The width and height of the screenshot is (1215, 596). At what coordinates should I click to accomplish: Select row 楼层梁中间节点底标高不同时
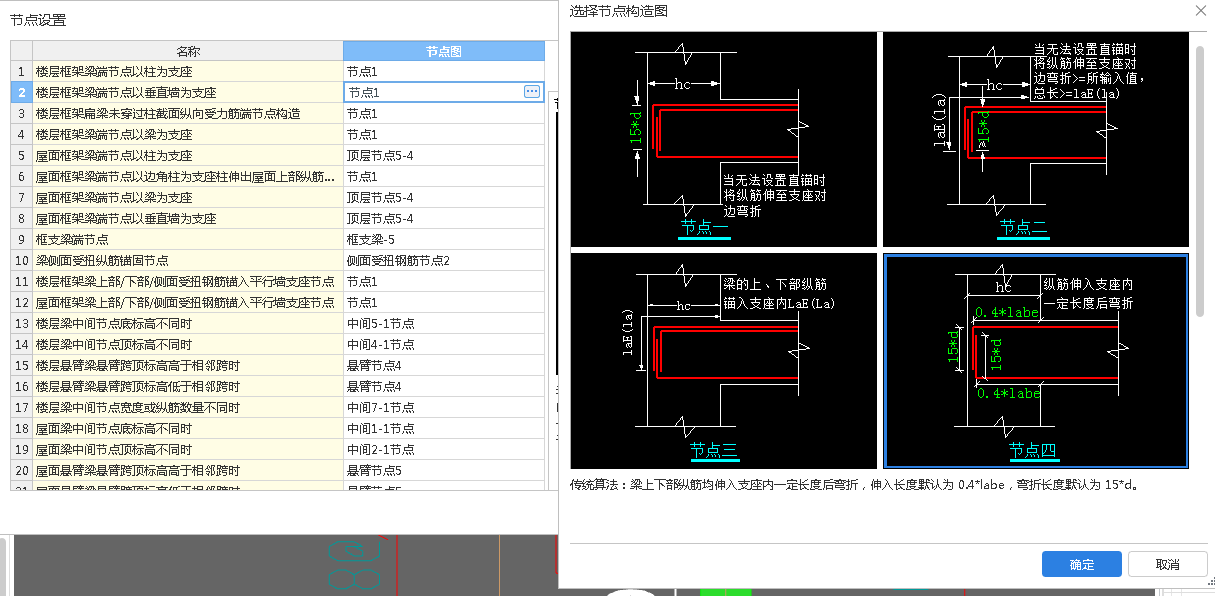[188, 324]
